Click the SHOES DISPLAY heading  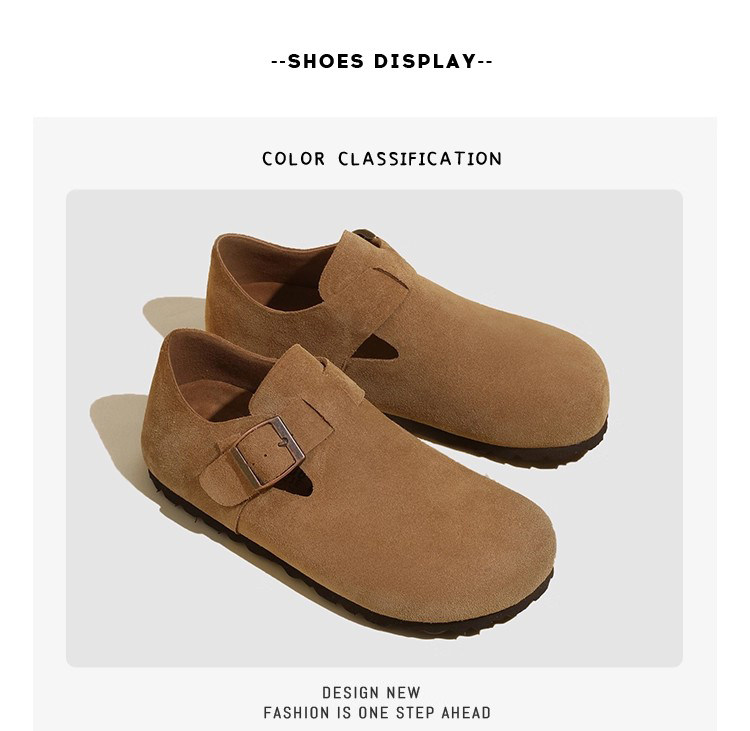[382, 61]
